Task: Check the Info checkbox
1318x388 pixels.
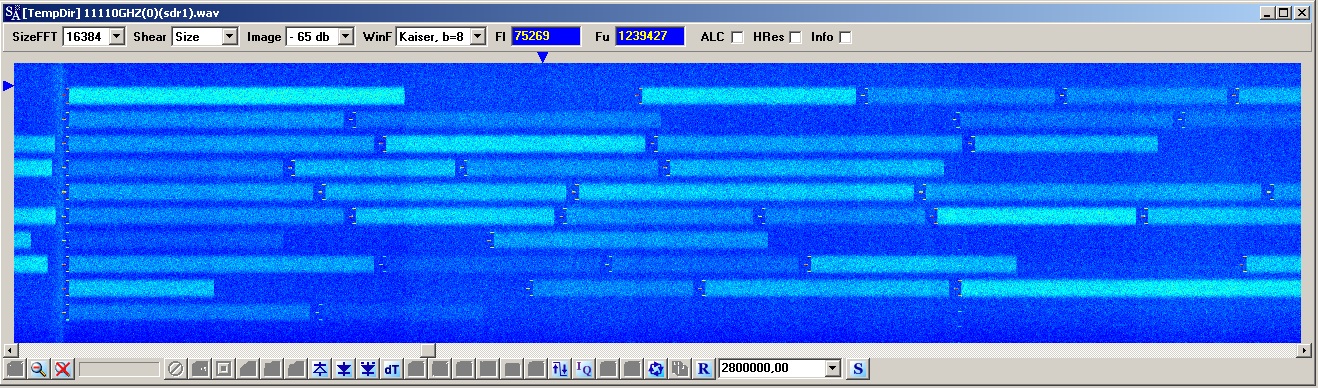Action: point(845,37)
